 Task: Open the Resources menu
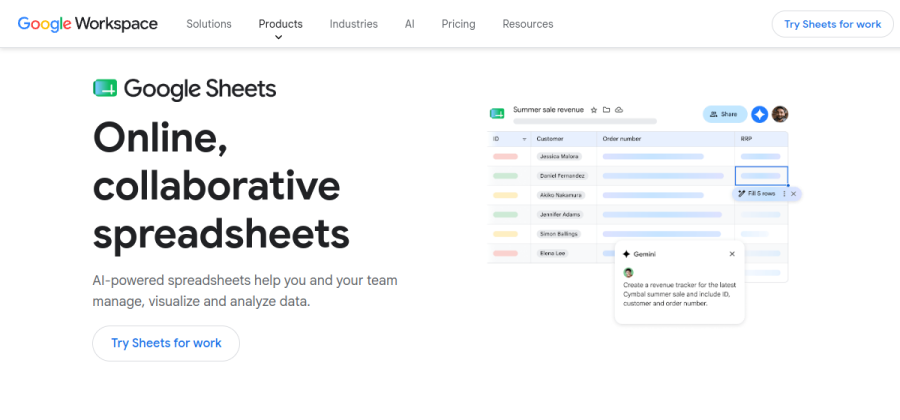click(x=527, y=24)
